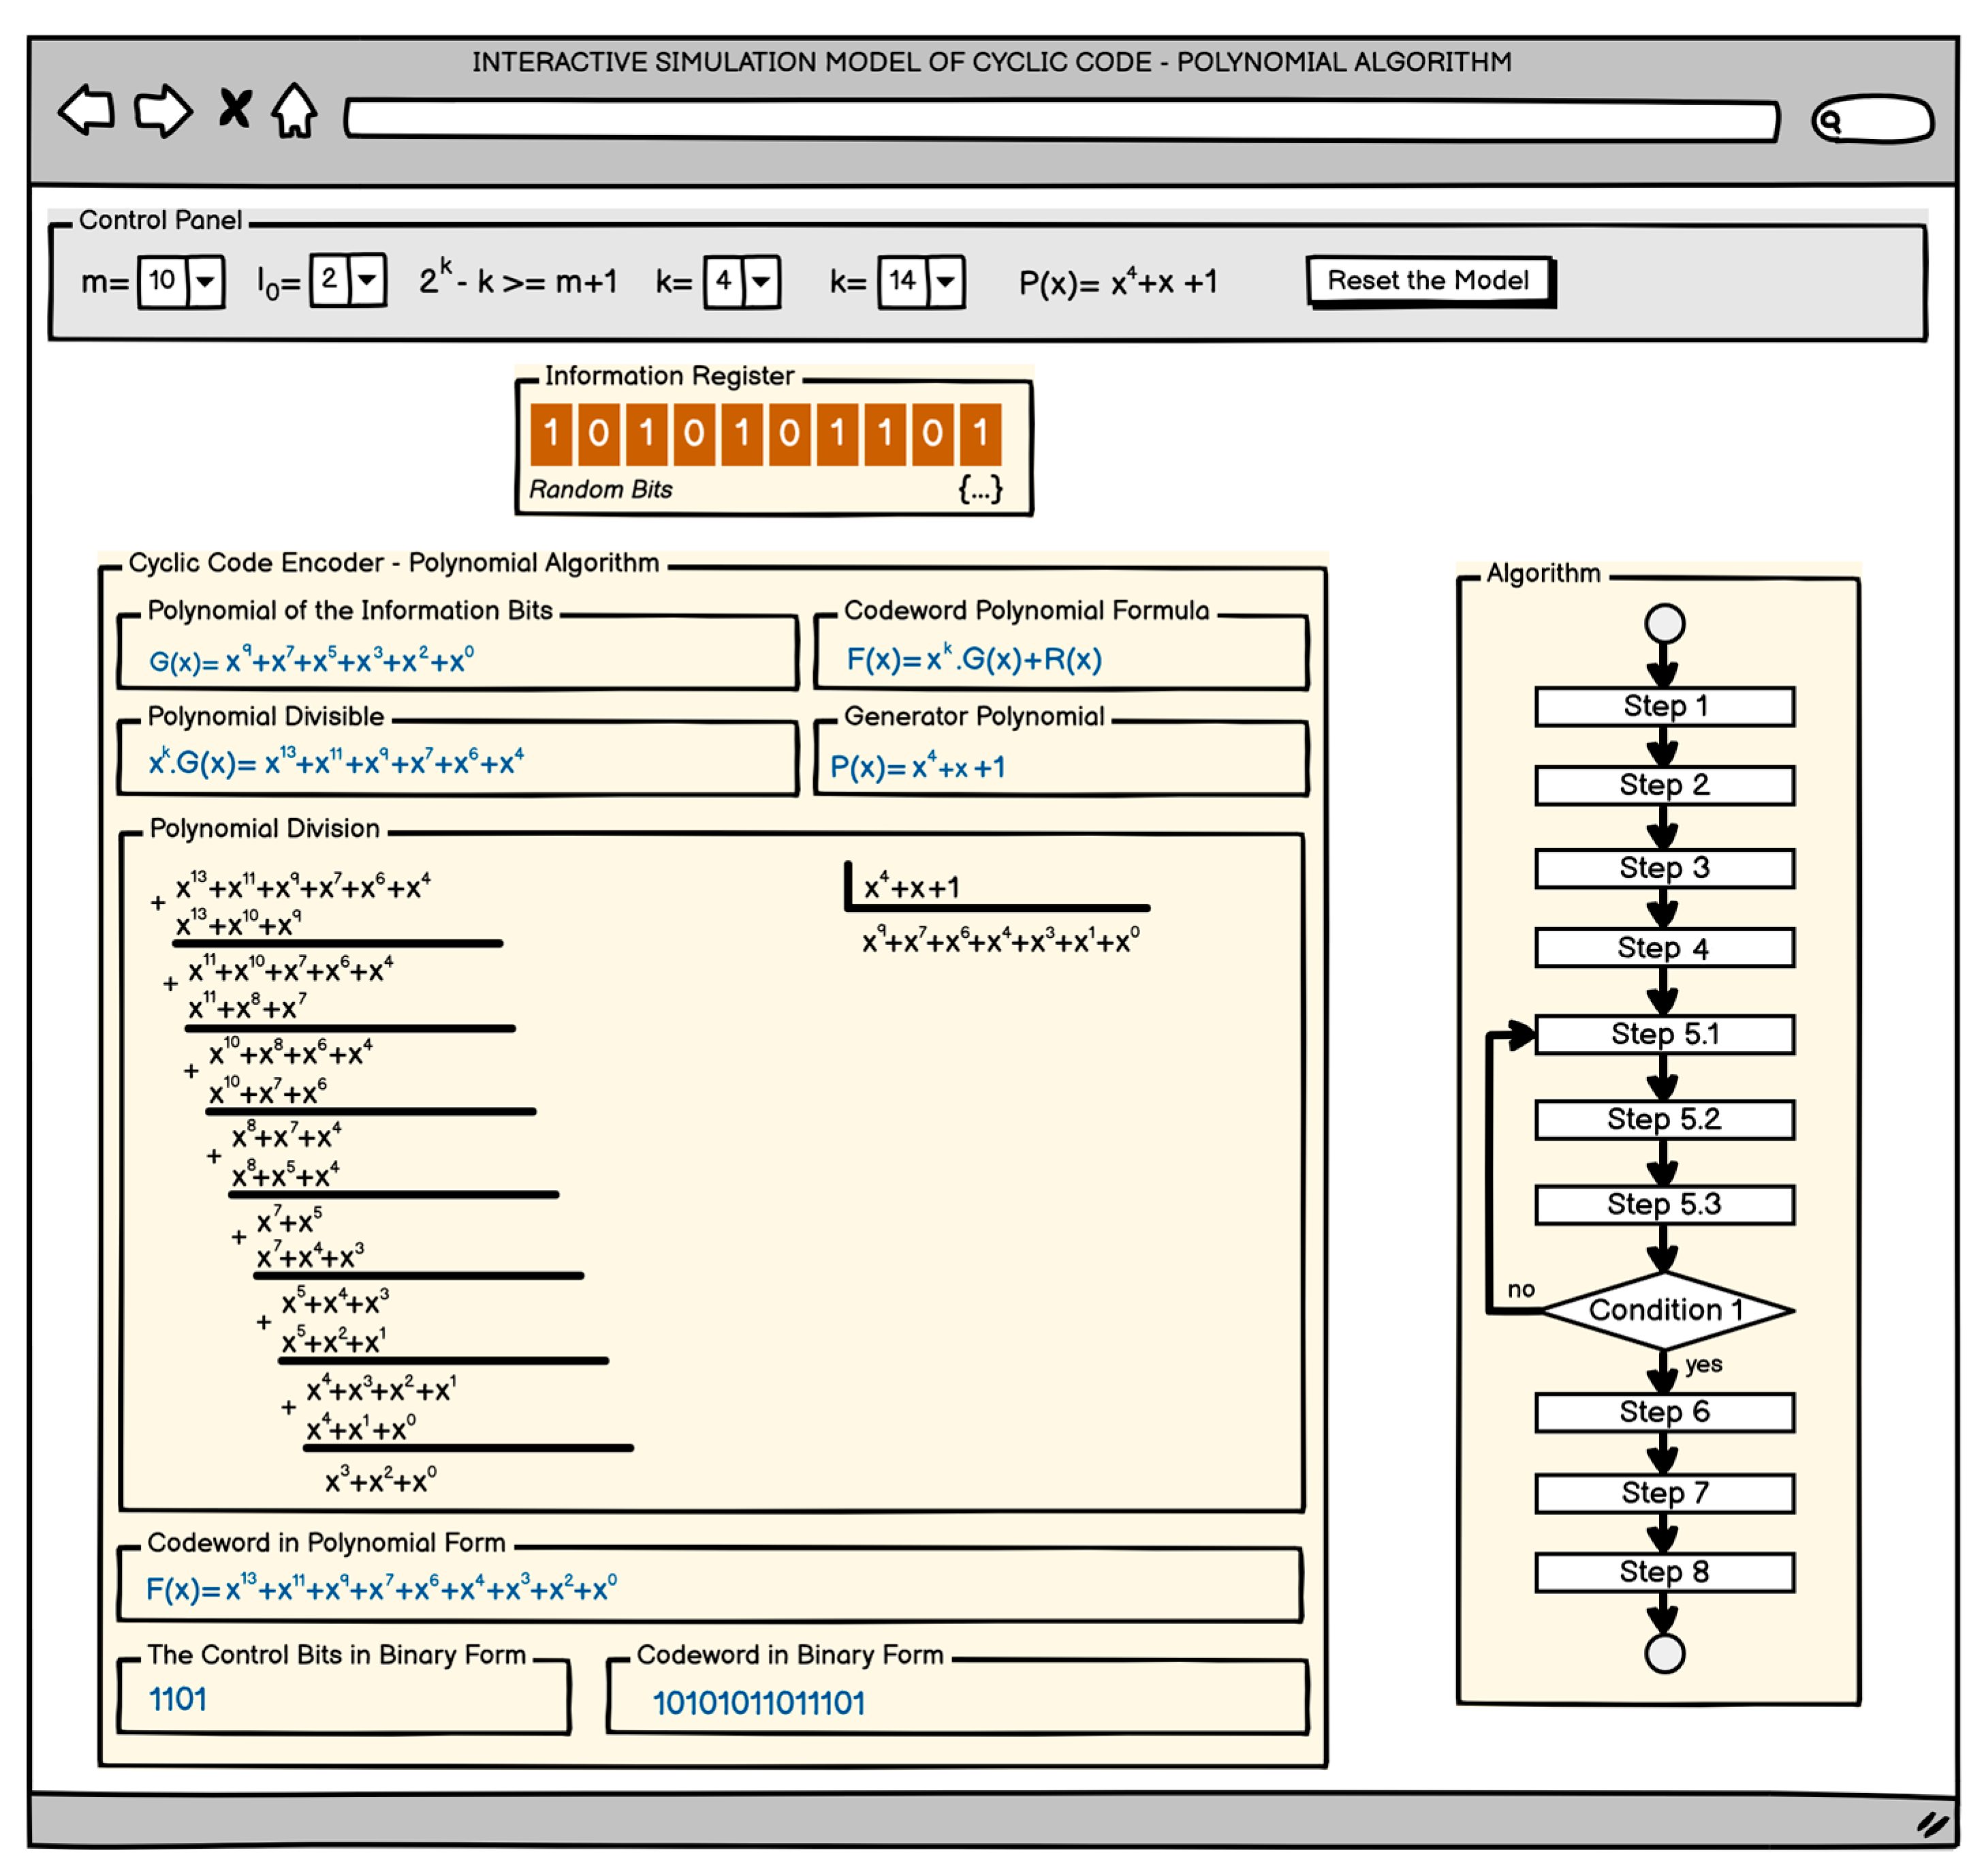1986x1876 pixels.
Task: Toggle the last information register bit
Action: pyautogui.click(x=980, y=433)
